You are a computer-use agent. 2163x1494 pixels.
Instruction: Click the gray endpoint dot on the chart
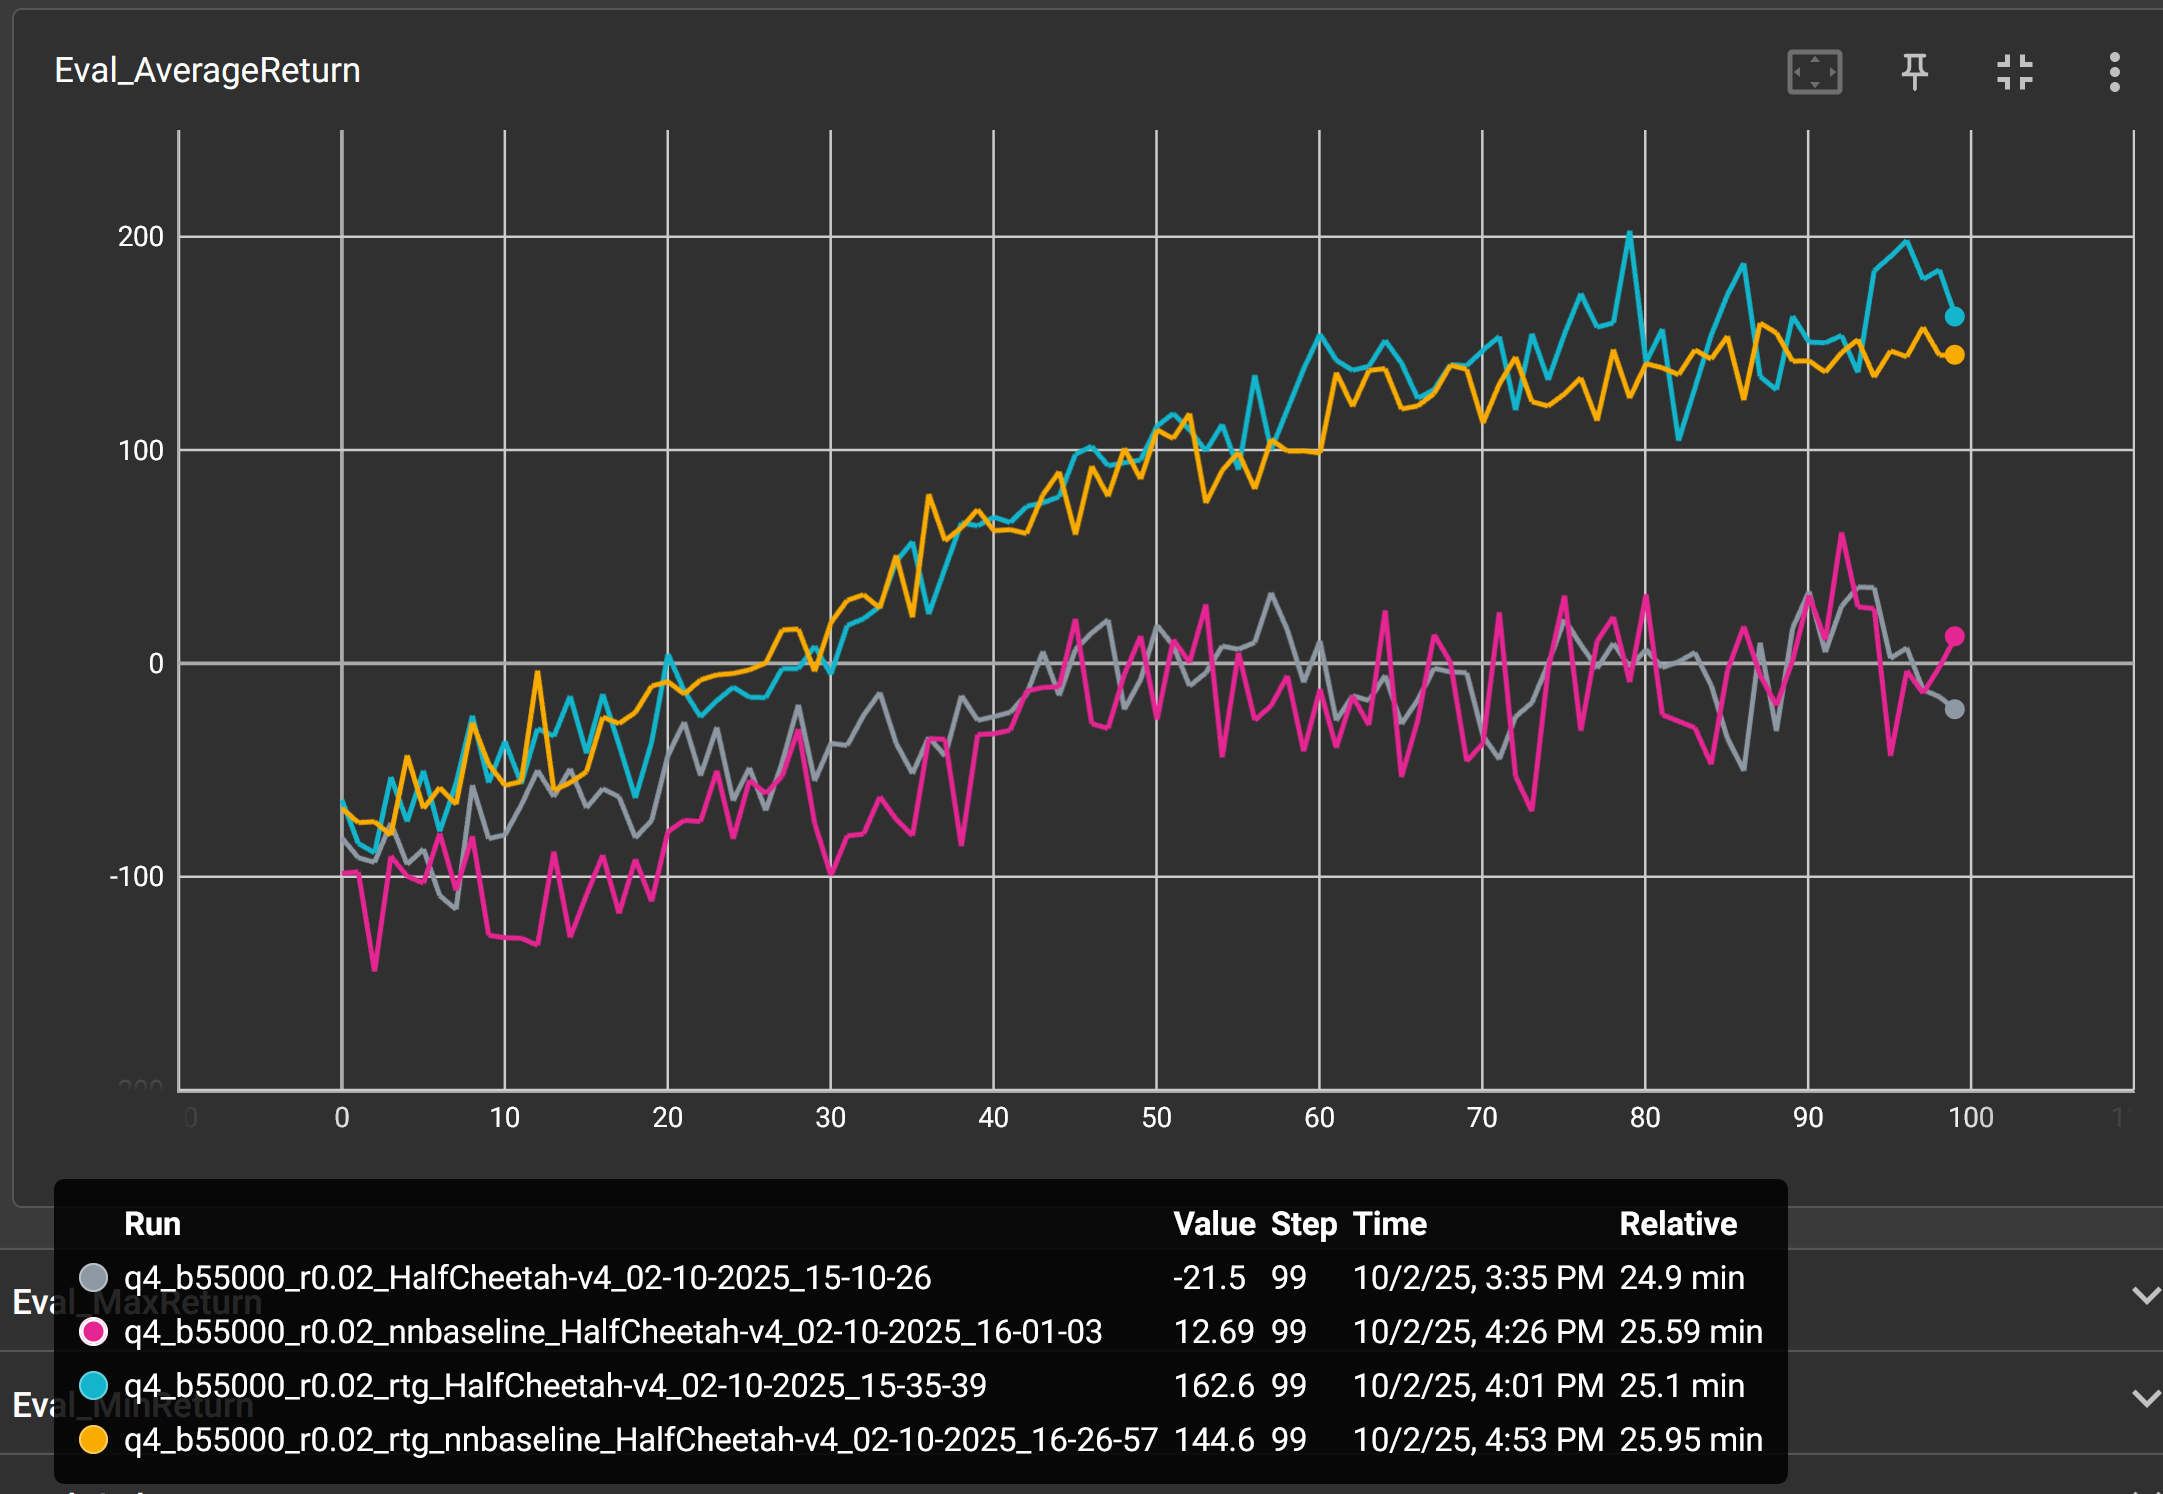pos(1954,709)
